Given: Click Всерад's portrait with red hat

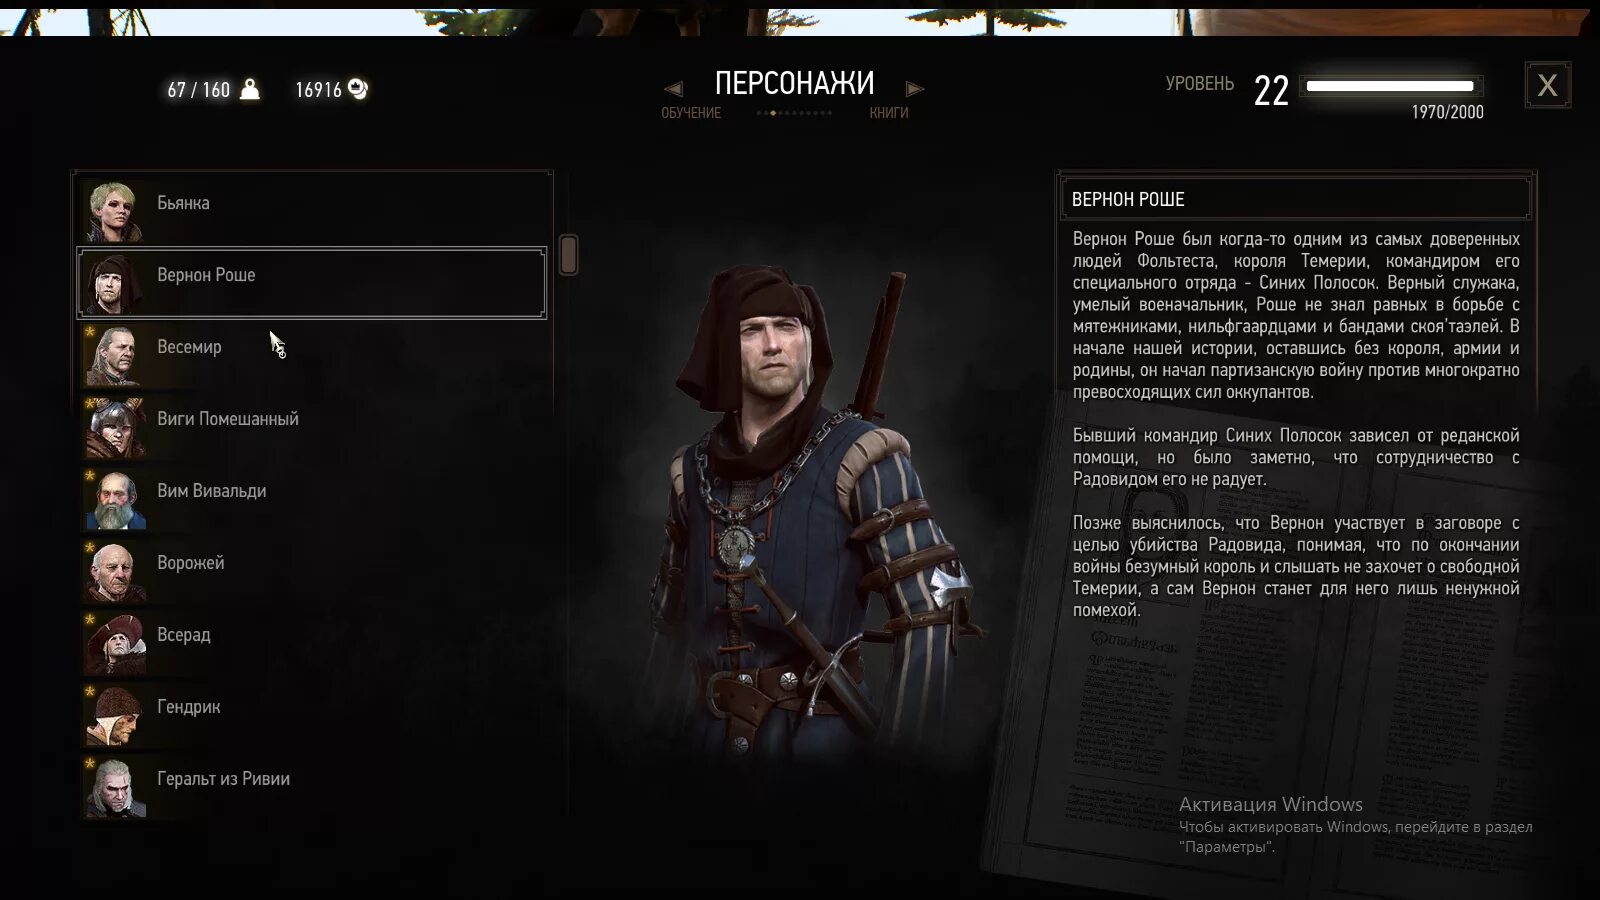Looking at the screenshot, I should click(x=115, y=643).
